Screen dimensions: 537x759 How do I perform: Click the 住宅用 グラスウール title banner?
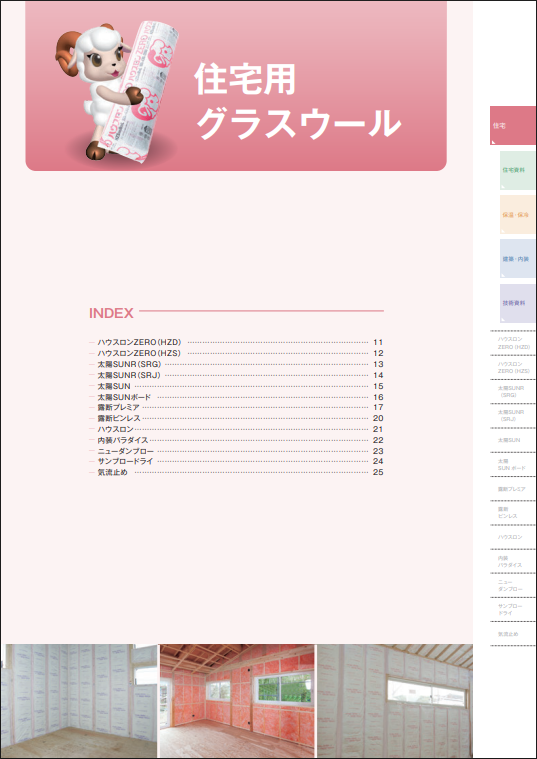[x=236, y=86]
